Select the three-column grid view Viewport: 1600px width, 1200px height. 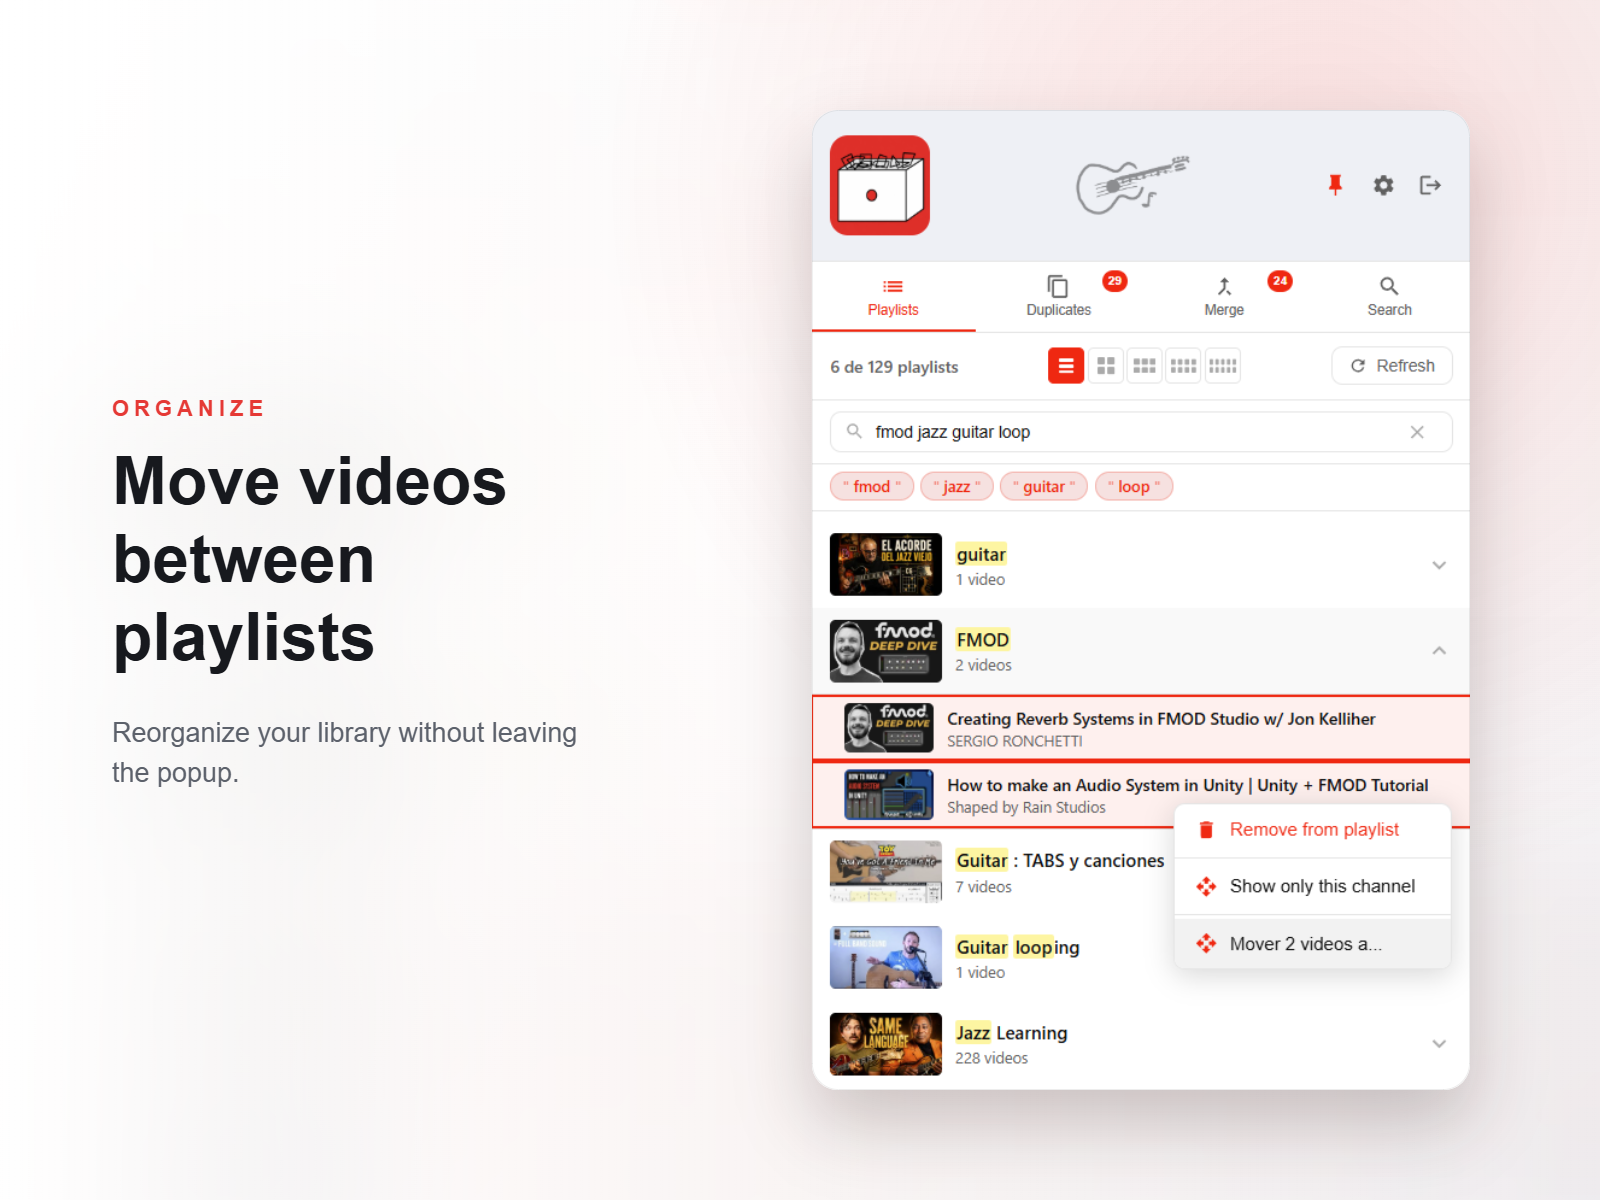[1144, 366]
